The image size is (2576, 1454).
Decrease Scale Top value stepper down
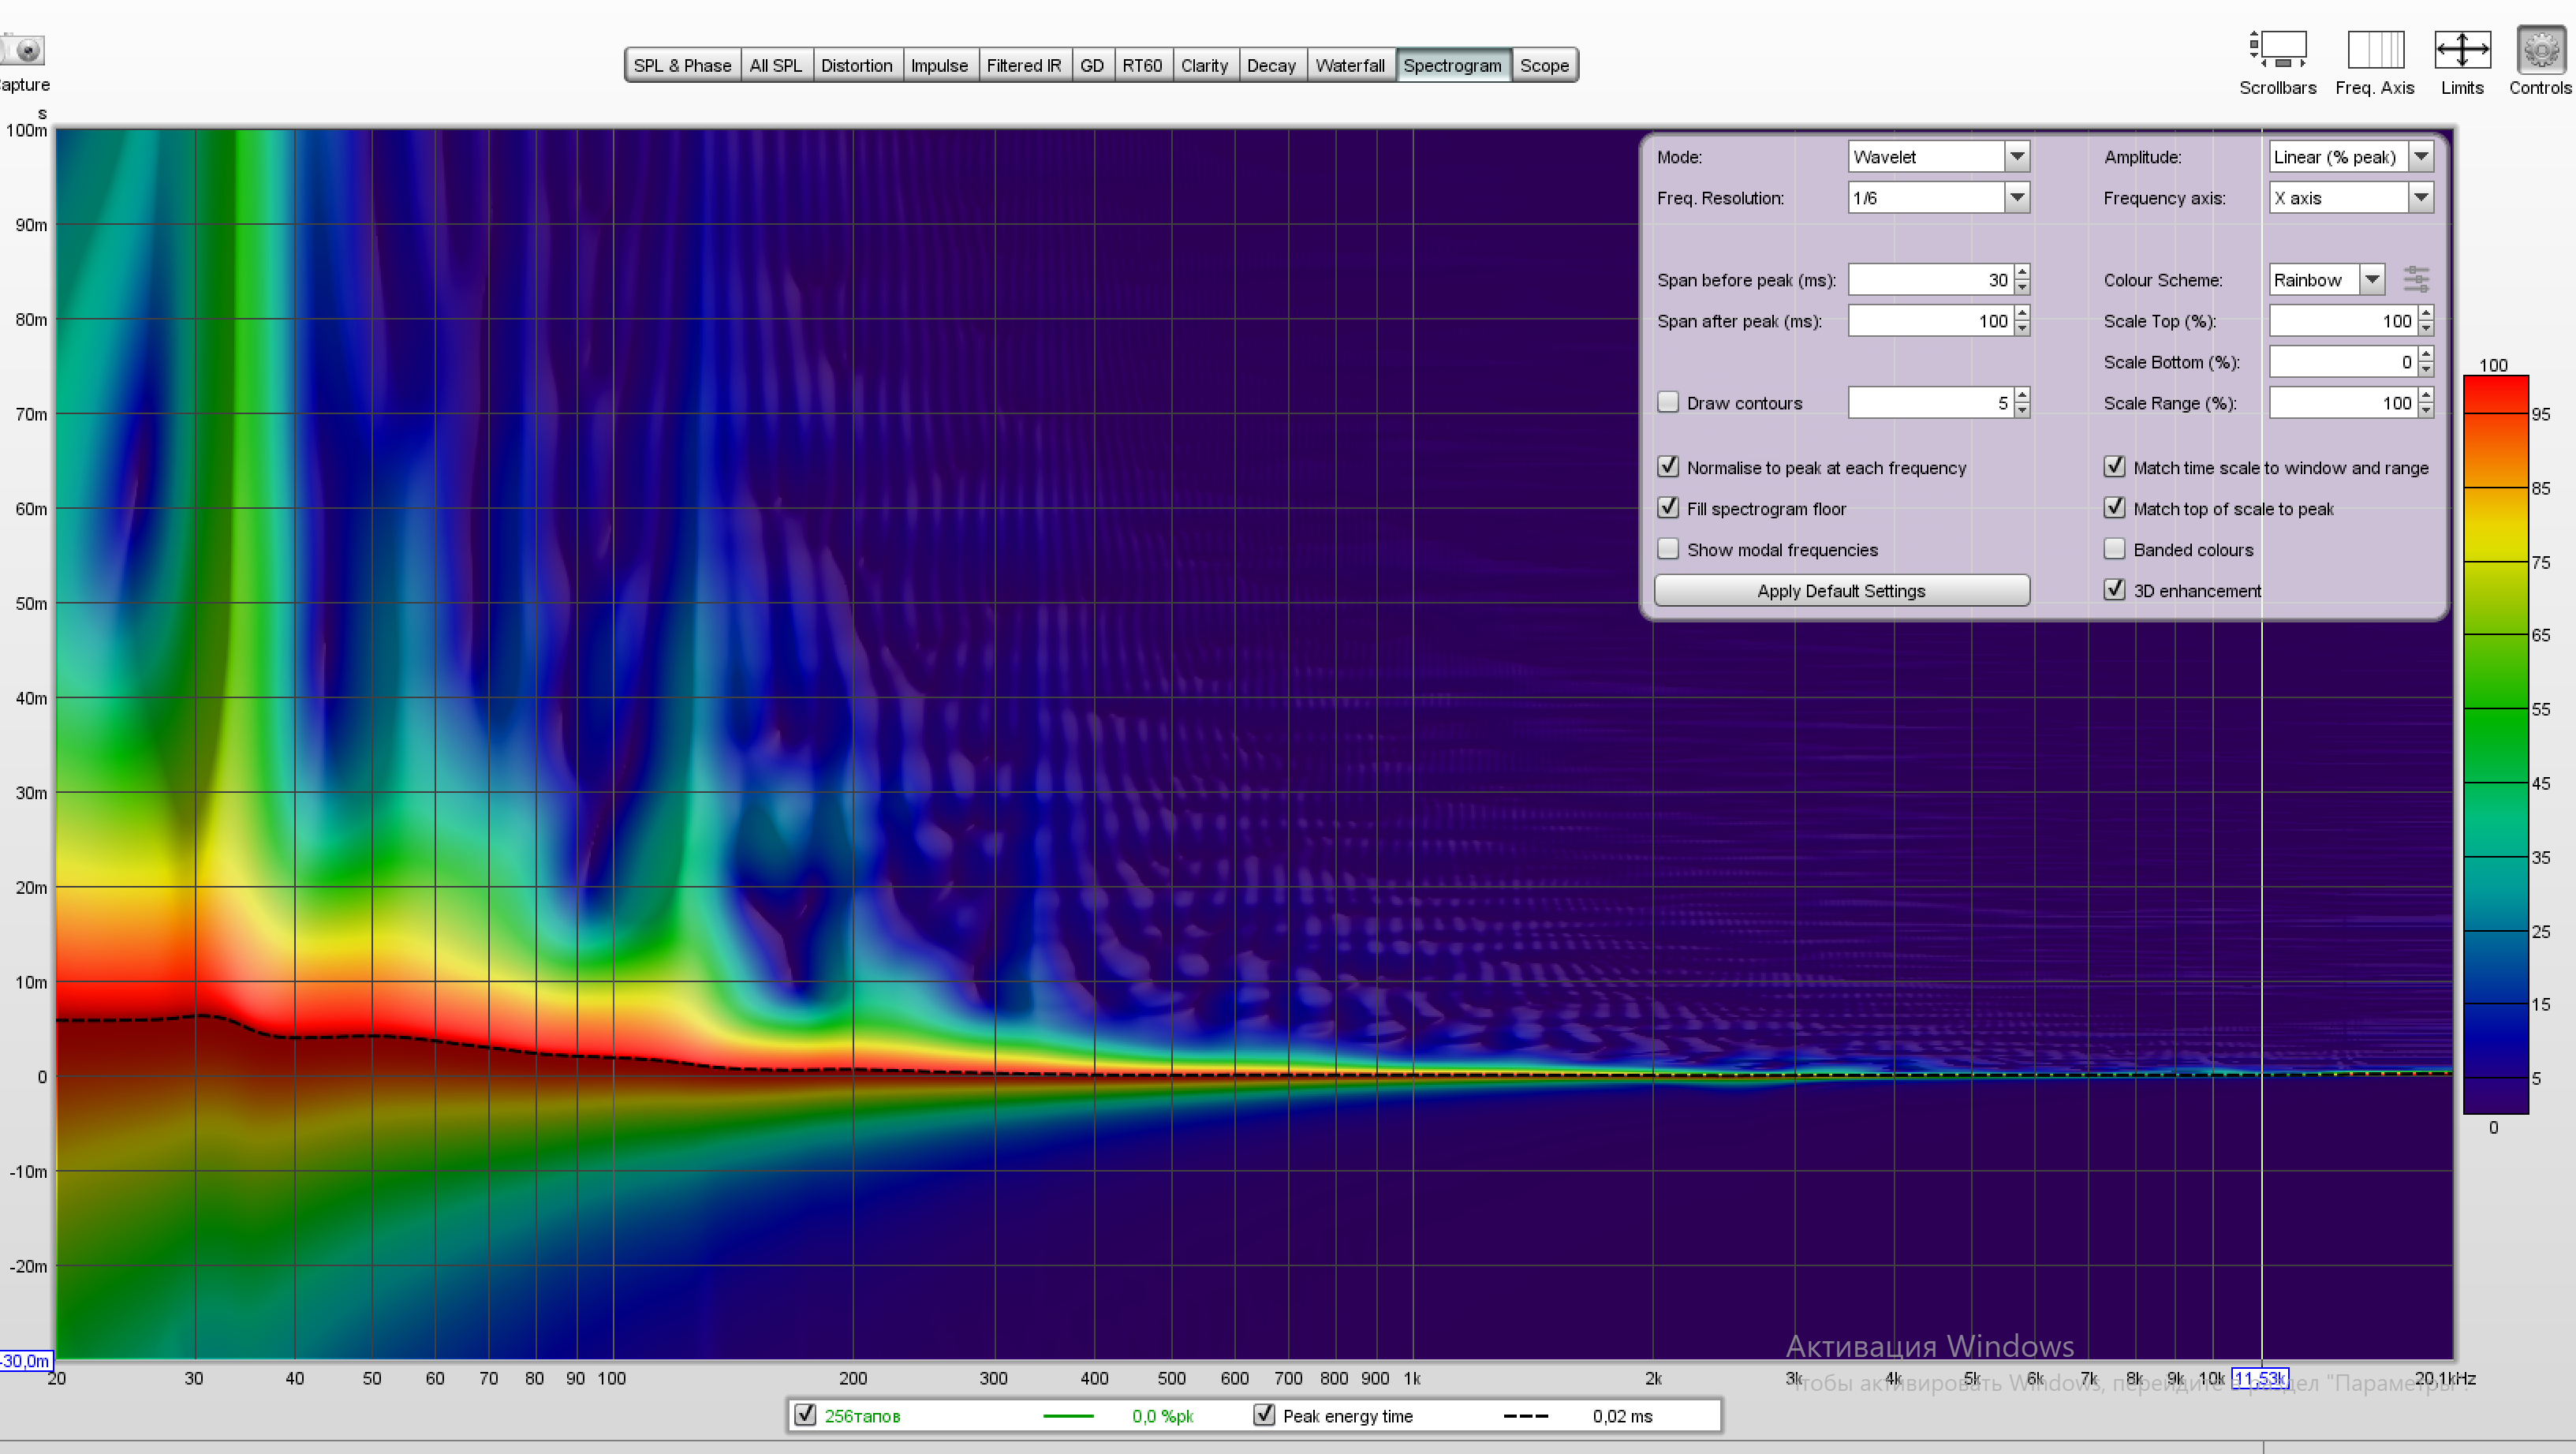(x=2426, y=329)
